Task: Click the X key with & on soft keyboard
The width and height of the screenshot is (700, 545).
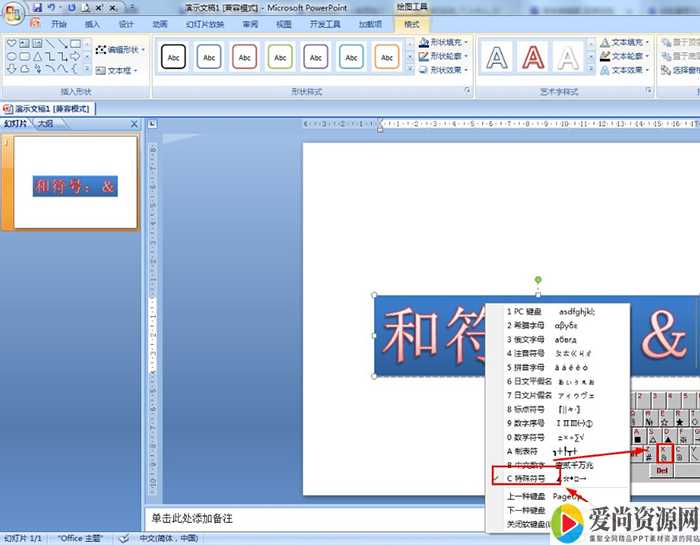Action: [x=664, y=453]
